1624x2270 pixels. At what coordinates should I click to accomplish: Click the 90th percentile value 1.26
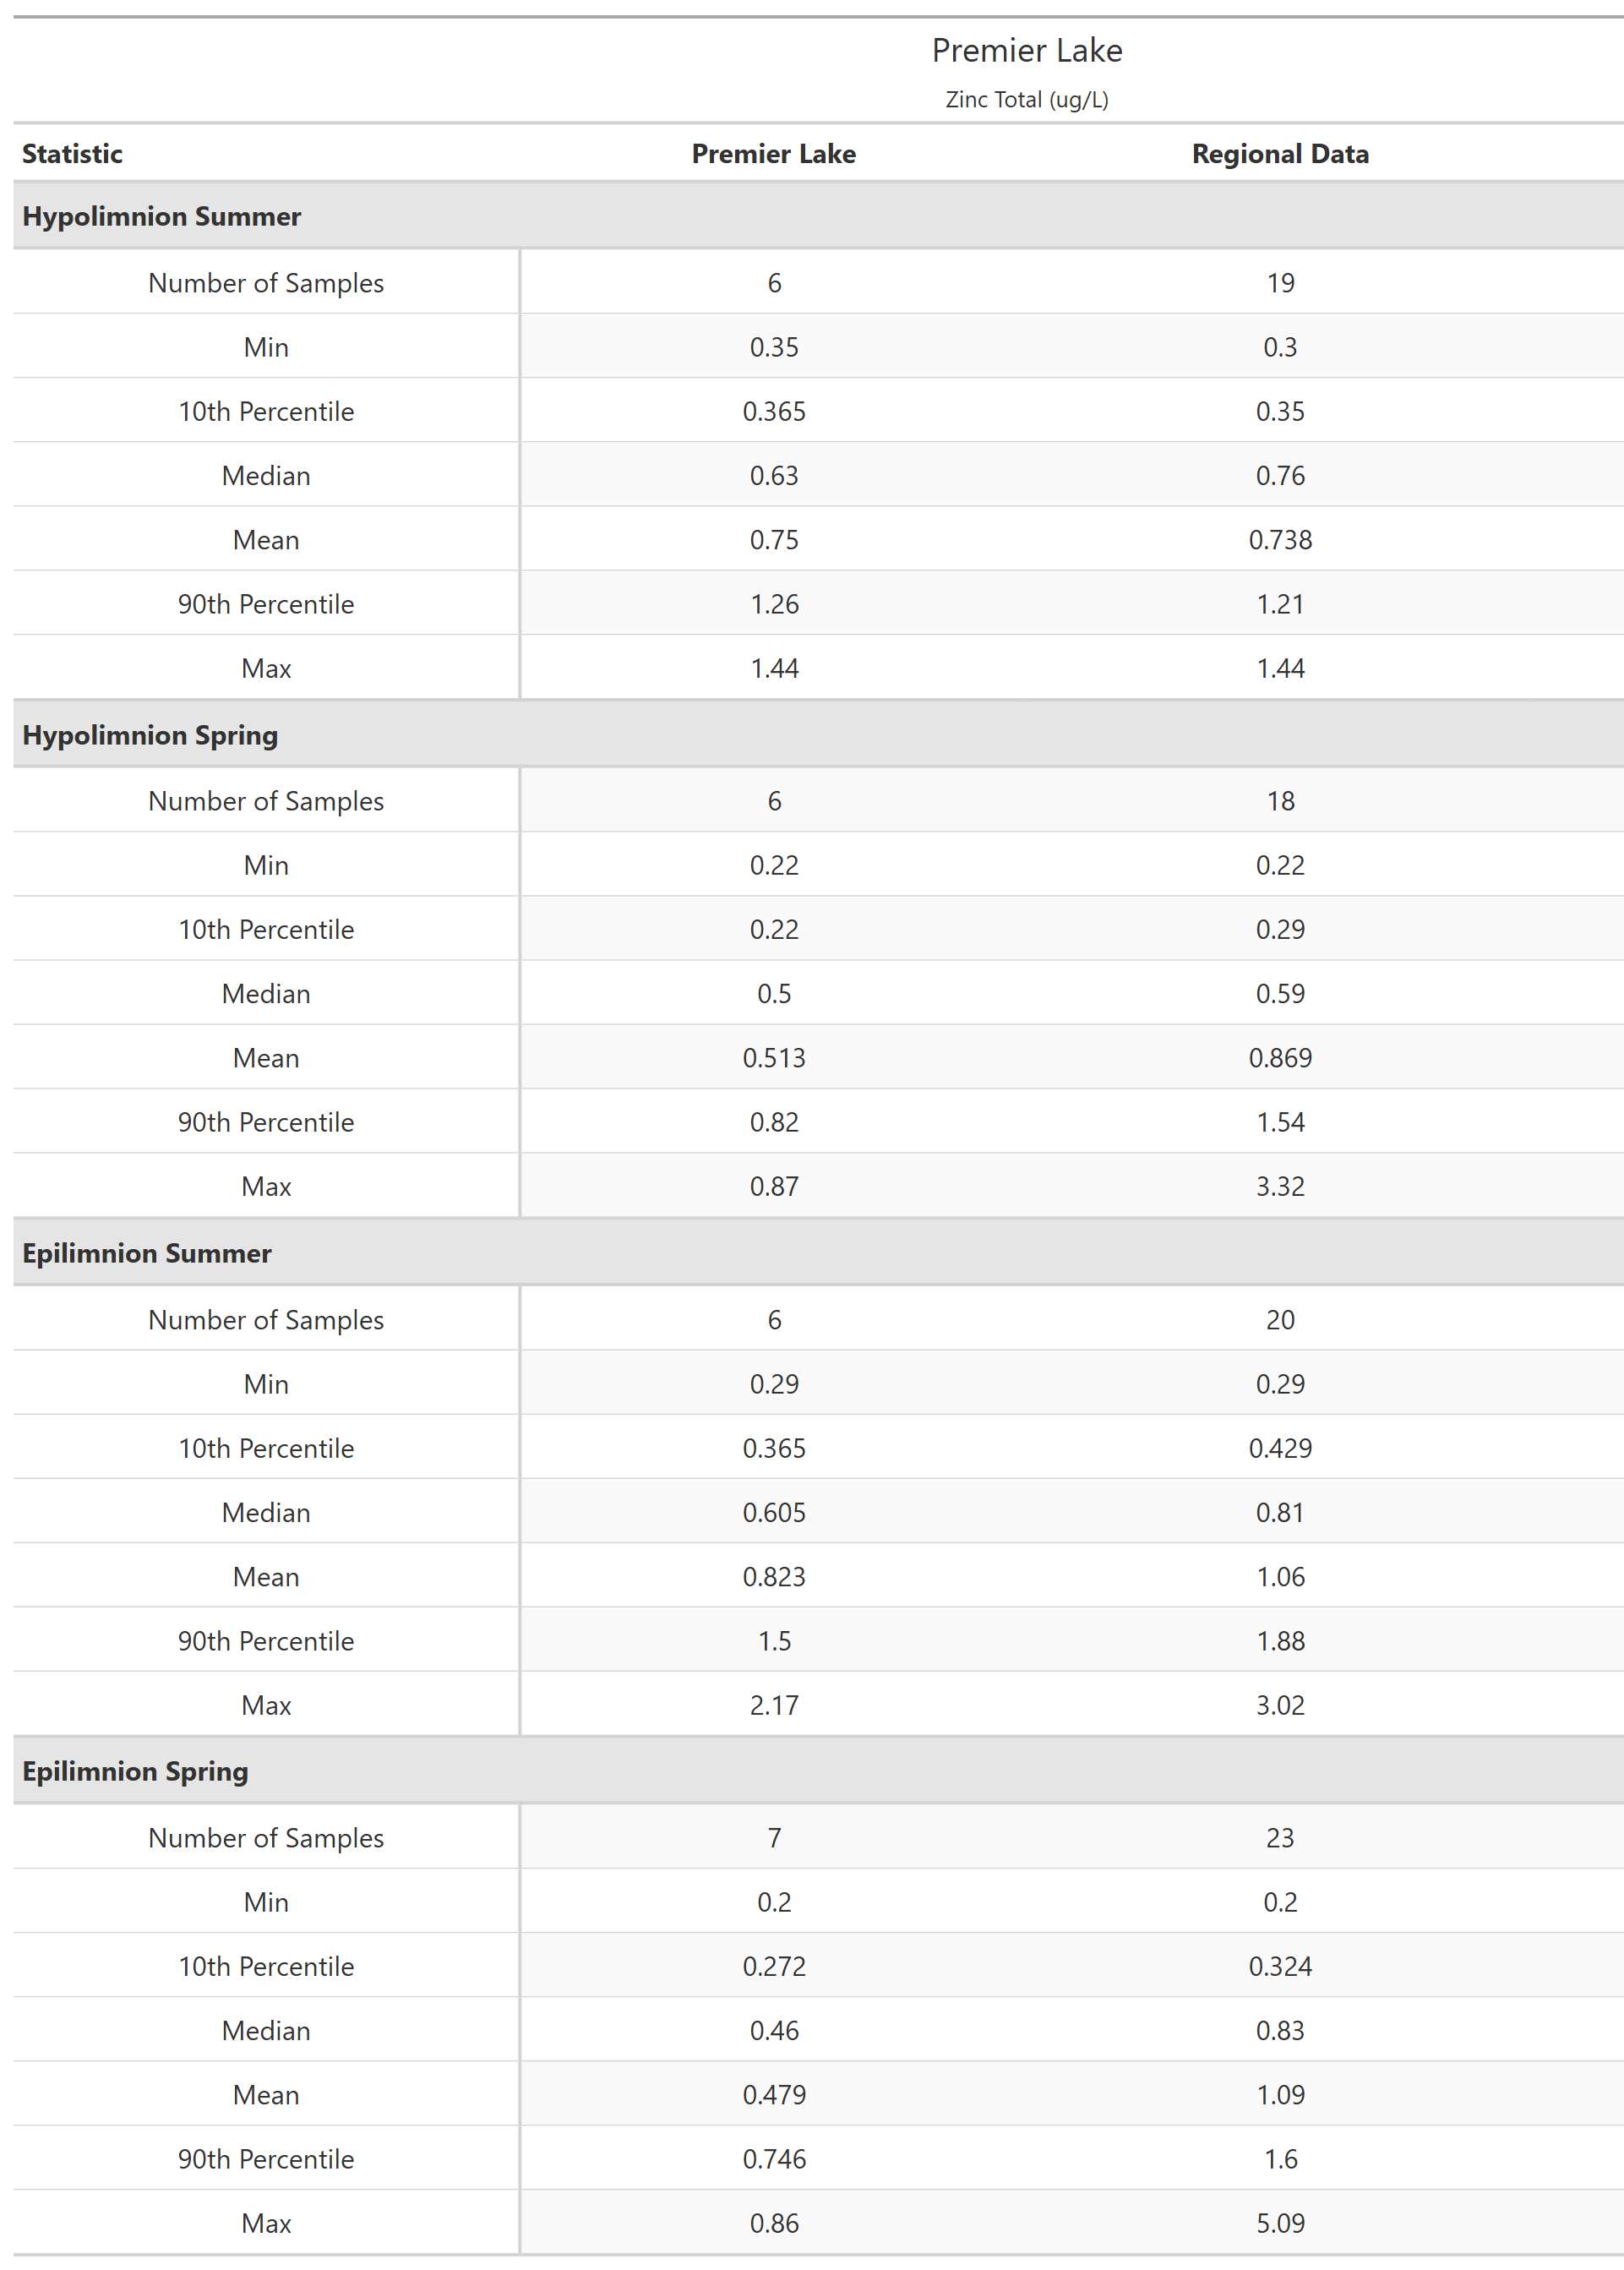[x=773, y=604]
